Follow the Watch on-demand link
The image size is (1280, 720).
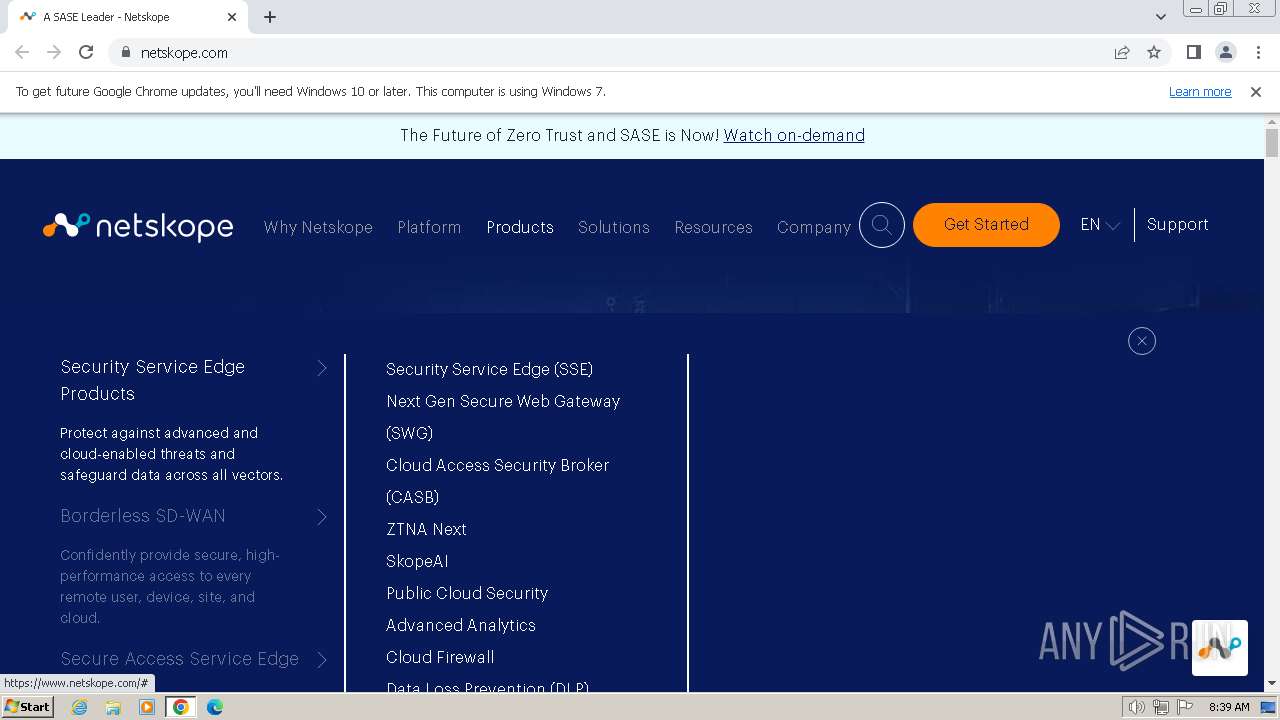coord(794,135)
